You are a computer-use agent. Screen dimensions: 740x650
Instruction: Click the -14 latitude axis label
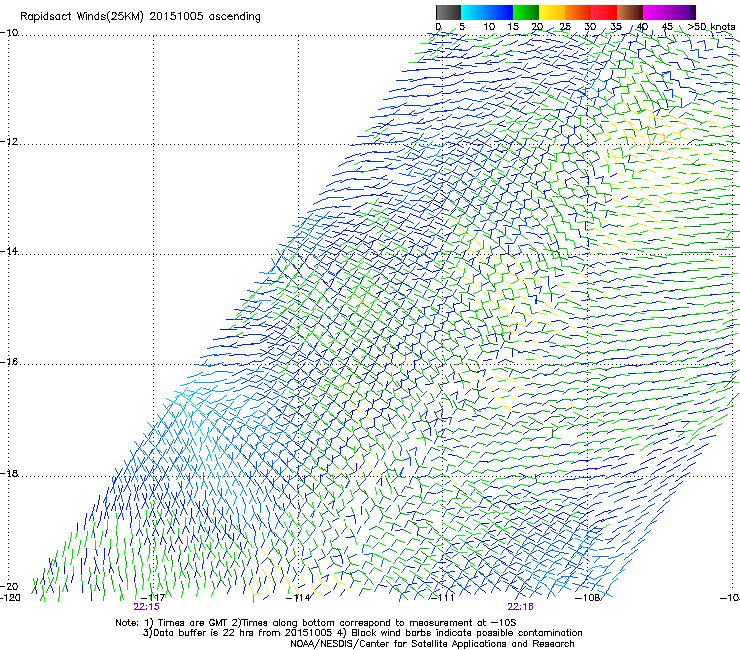(x=9, y=251)
